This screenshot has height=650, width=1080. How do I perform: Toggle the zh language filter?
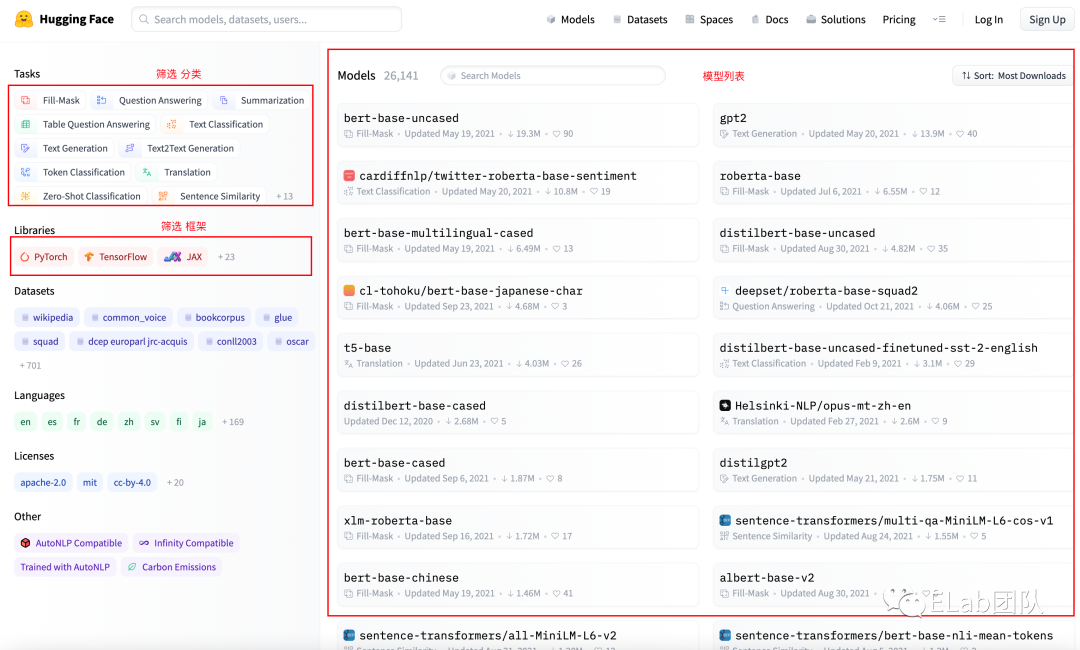pyautogui.click(x=129, y=422)
